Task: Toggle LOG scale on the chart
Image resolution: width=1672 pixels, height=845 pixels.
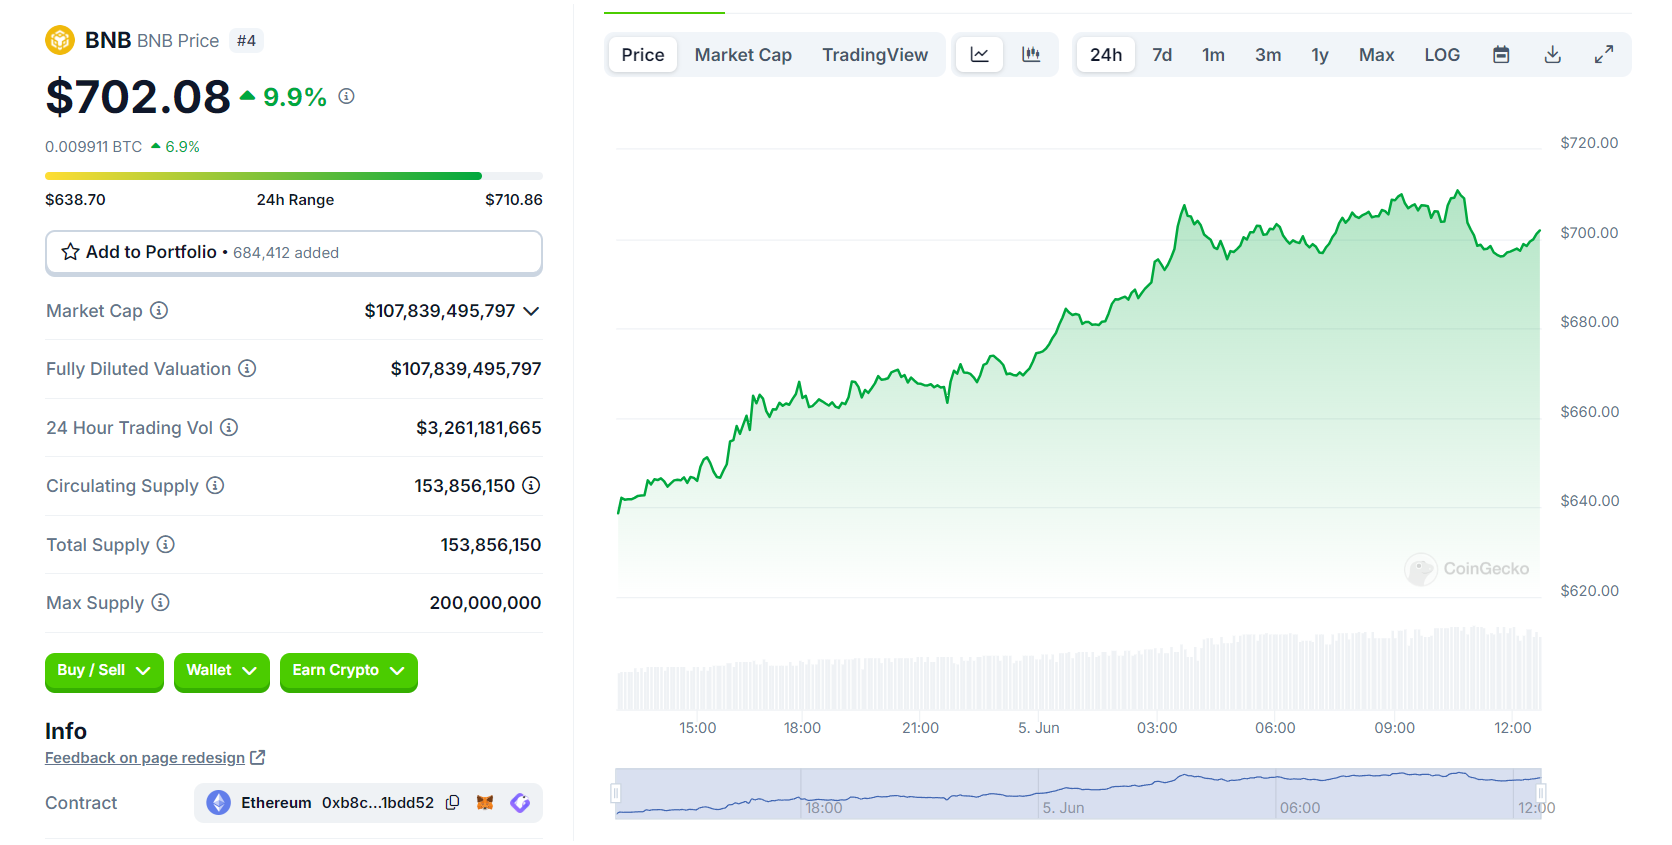Action: (x=1441, y=55)
